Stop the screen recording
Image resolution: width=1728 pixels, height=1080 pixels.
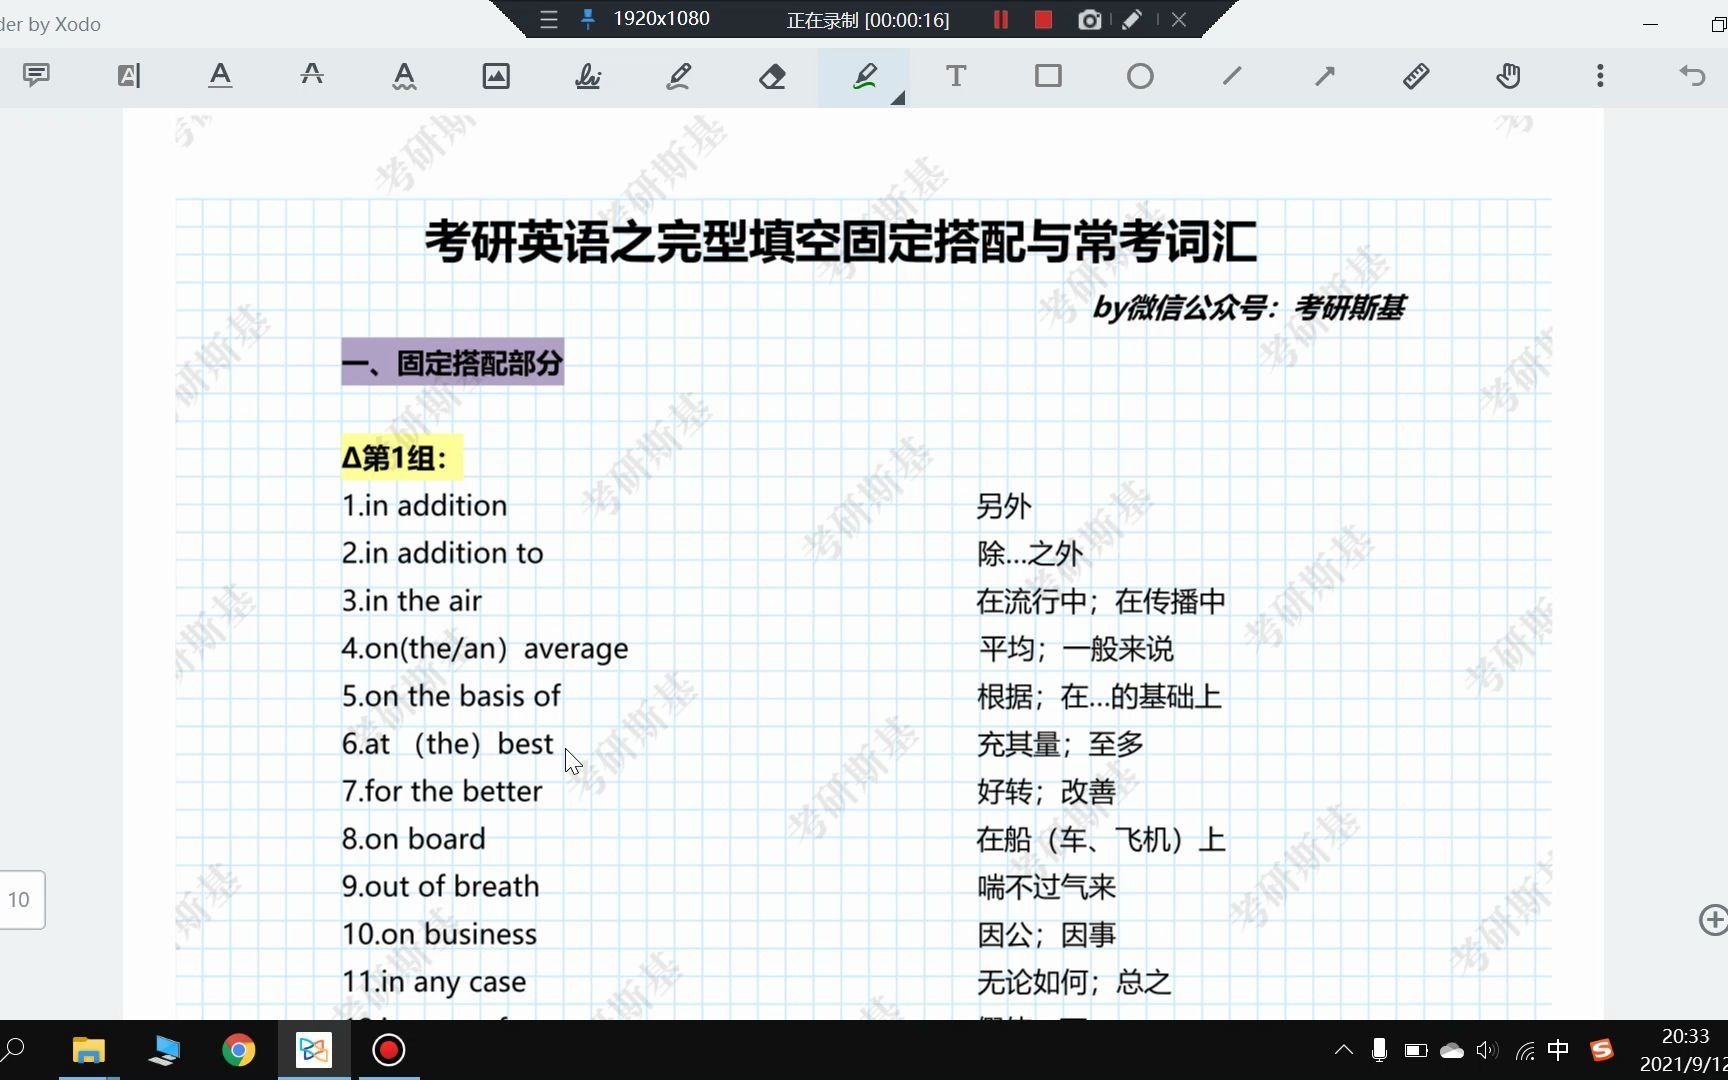point(1043,20)
